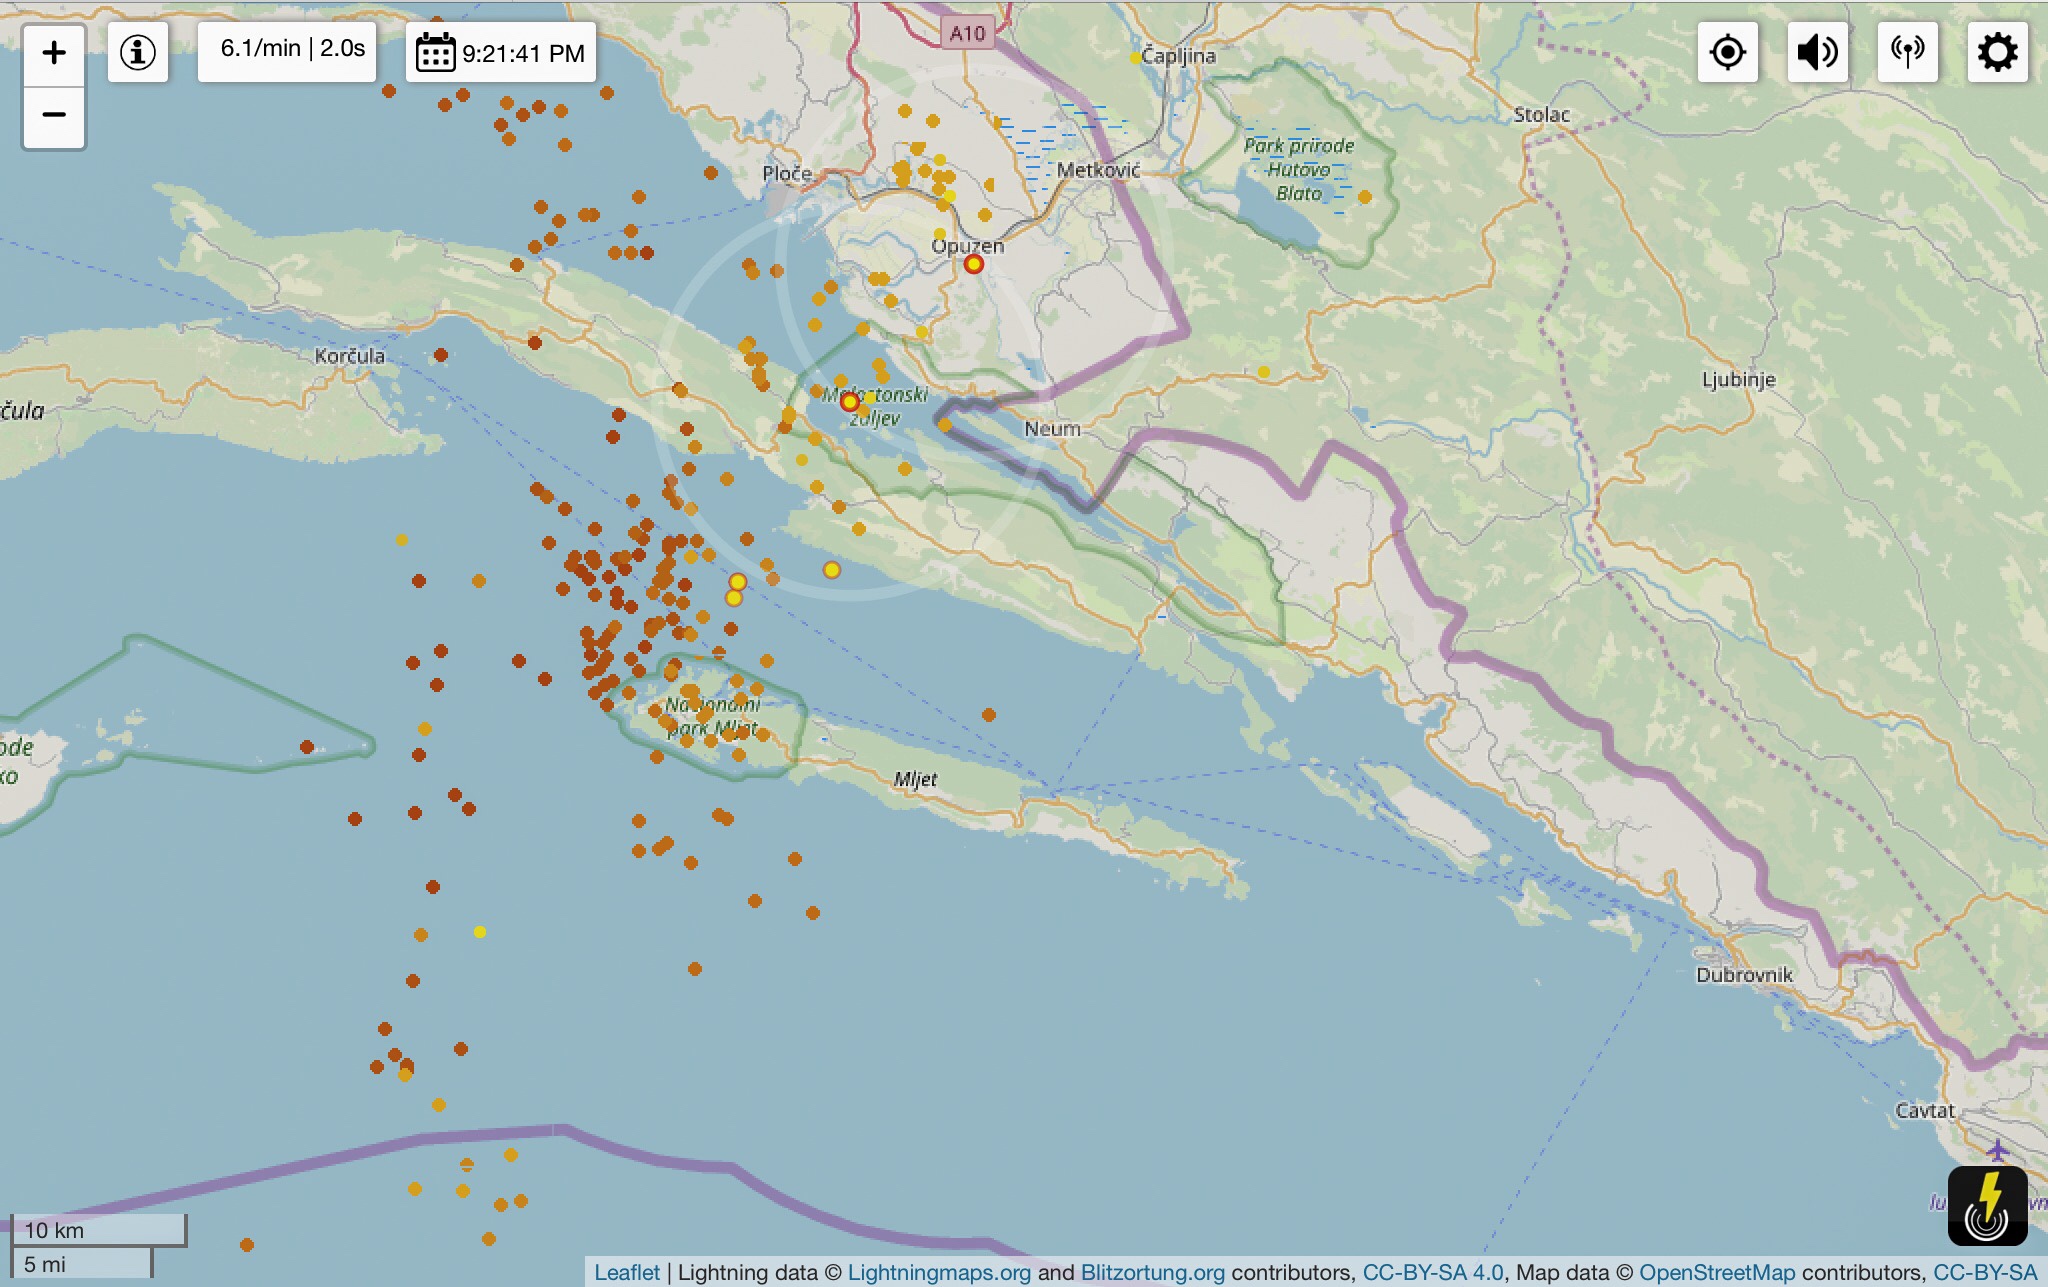Click the airport icon near Cavtat
2048x1287 pixels.
[x=1997, y=1149]
